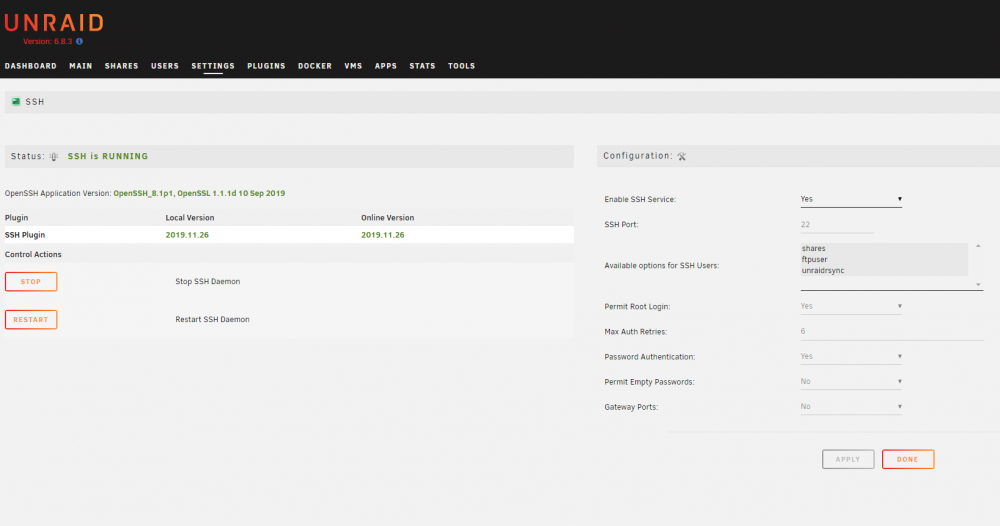Click the 'Local Version' column header
The width and height of the screenshot is (1000, 526).
[x=189, y=218]
